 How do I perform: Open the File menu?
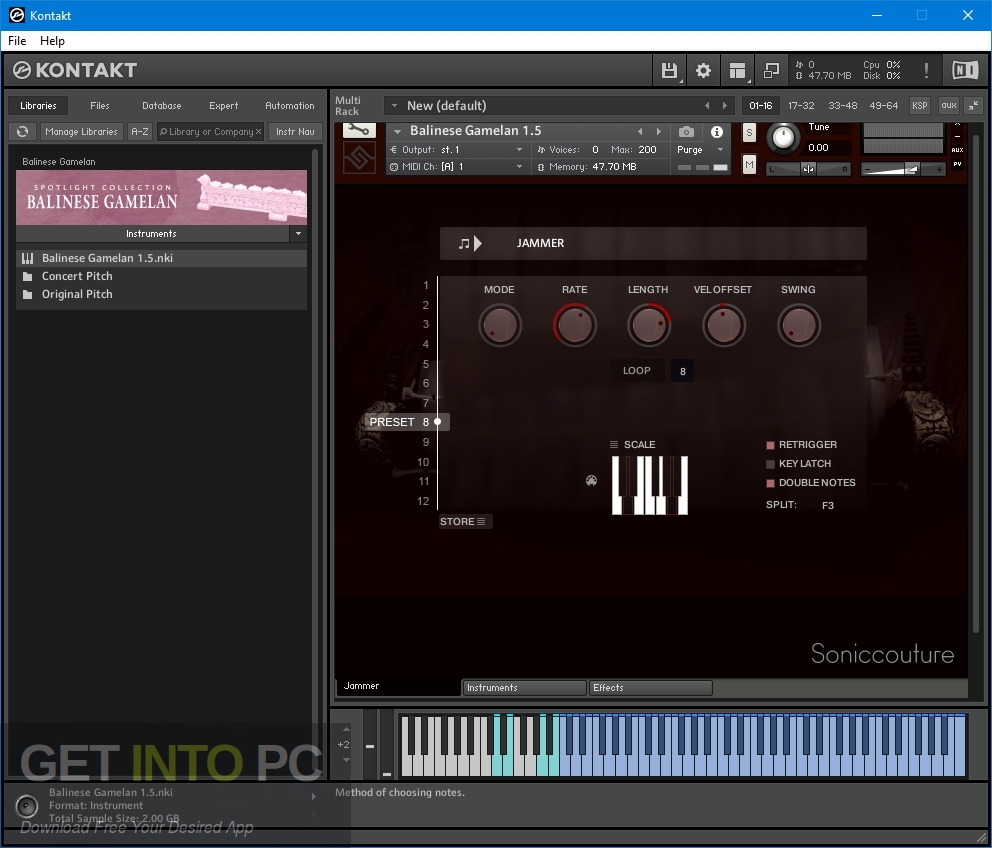click(17, 41)
